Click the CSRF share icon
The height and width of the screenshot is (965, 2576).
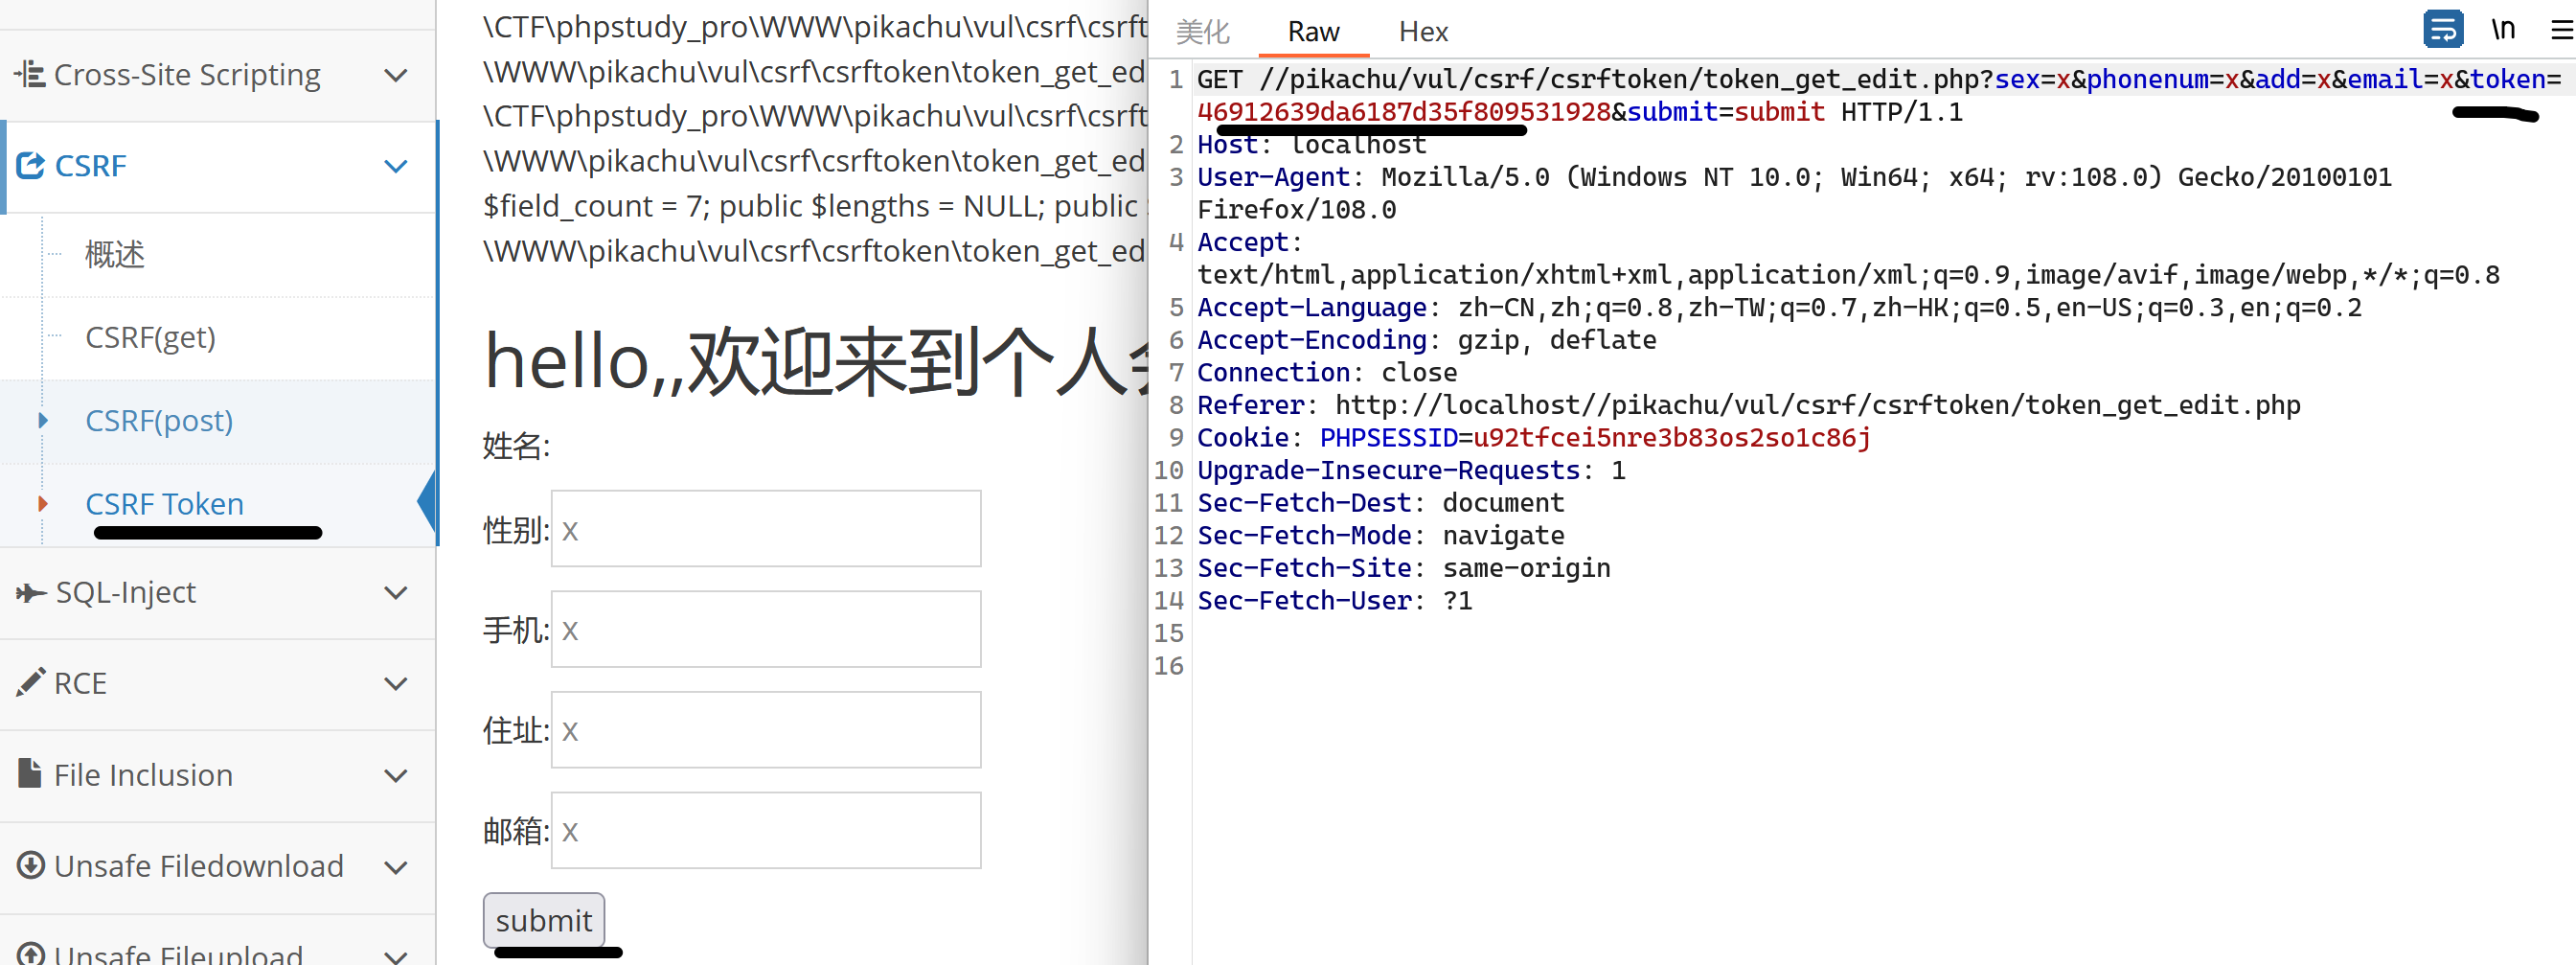[x=31, y=165]
